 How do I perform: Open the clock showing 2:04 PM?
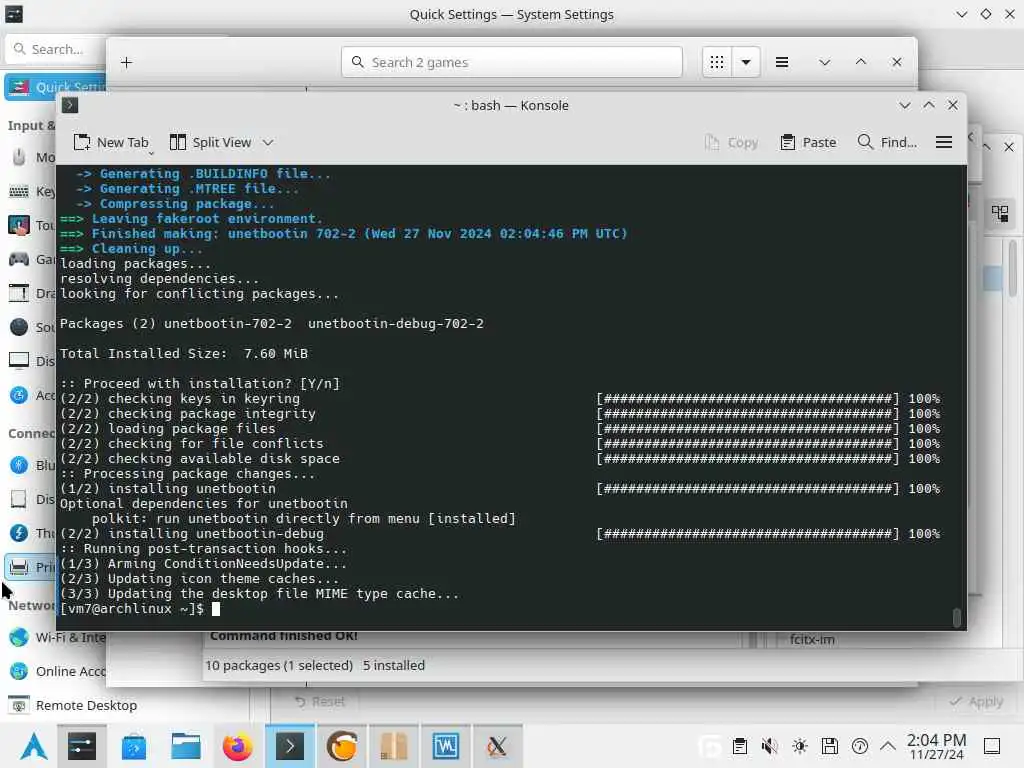coord(936,746)
